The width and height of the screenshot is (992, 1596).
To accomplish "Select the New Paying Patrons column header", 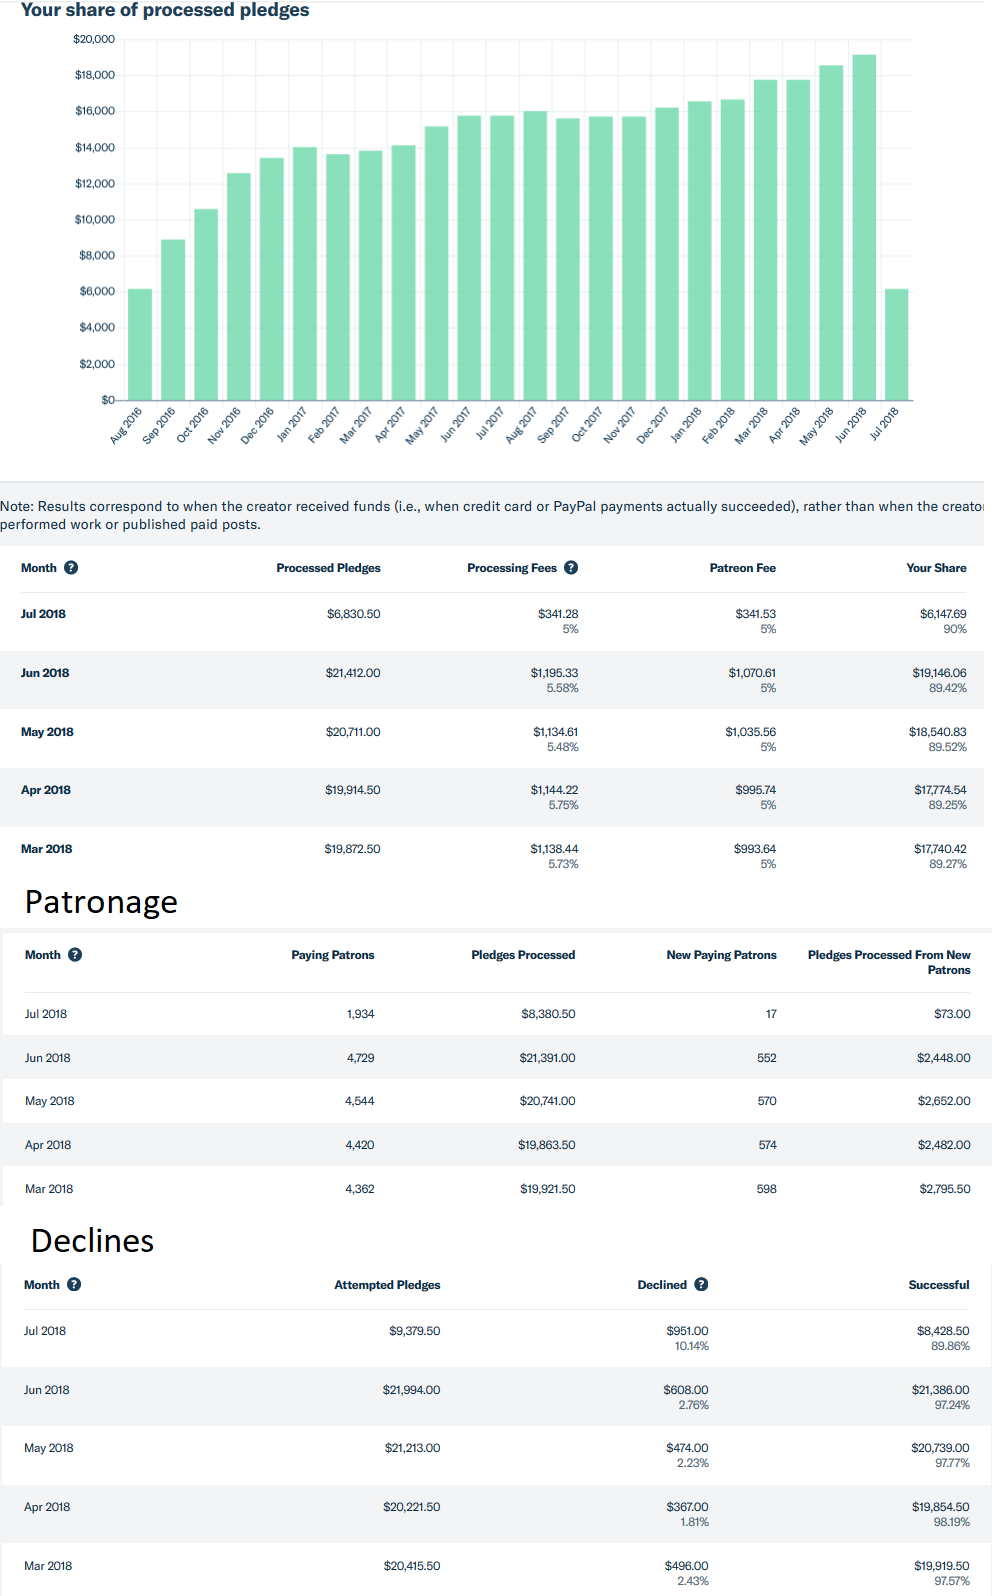I will [721, 955].
